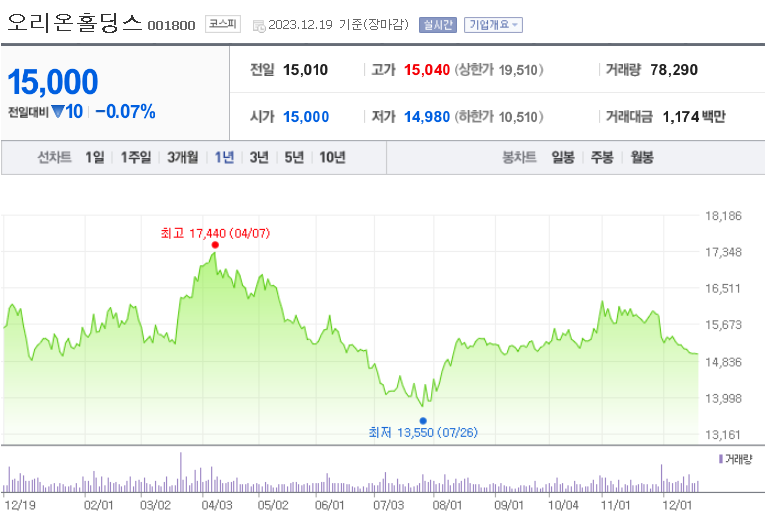
Task: Switch to the 3년 chart period
Action: pyautogui.click(x=259, y=157)
